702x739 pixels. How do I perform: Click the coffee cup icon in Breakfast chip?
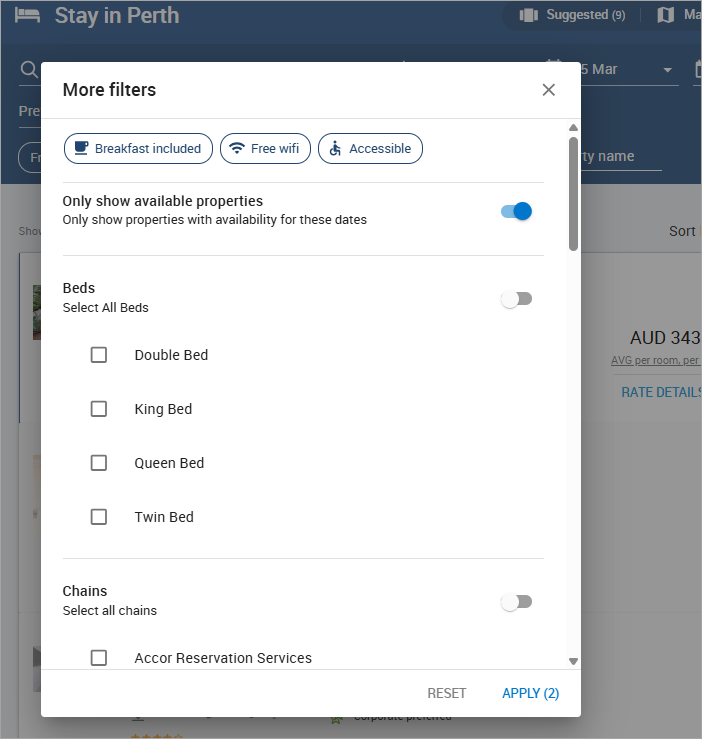point(82,148)
